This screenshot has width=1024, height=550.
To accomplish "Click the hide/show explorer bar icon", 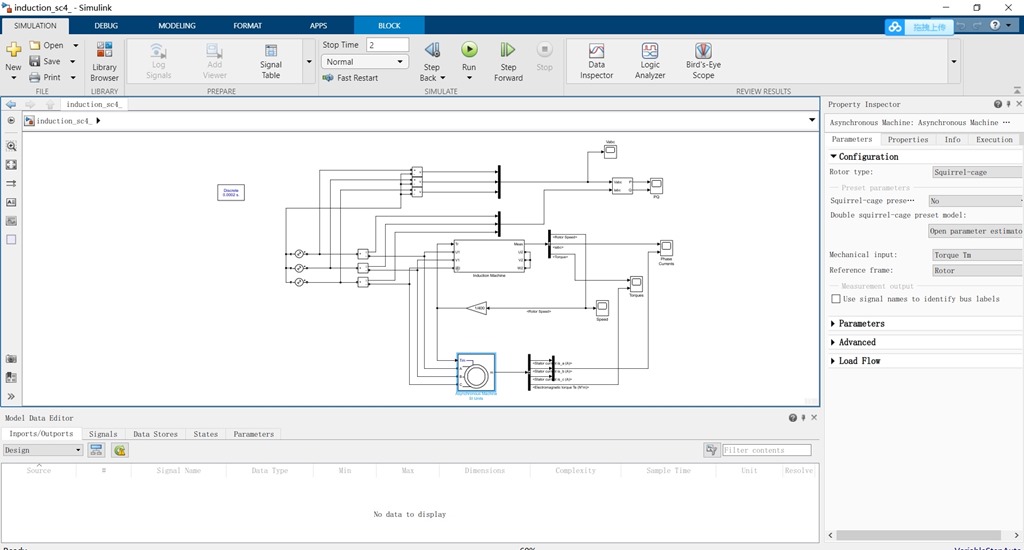I will (x=11, y=121).
